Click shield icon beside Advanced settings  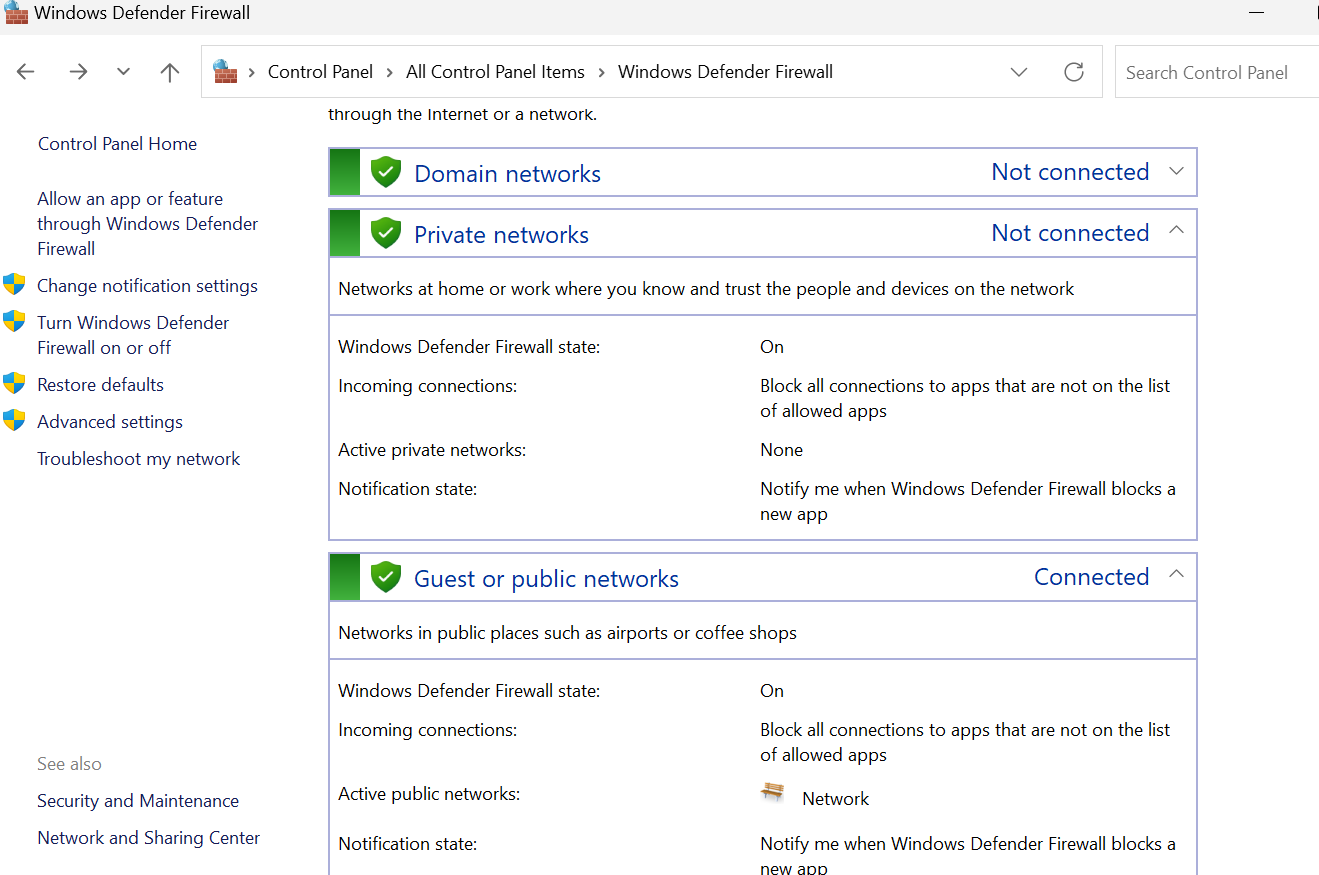[x=14, y=421]
